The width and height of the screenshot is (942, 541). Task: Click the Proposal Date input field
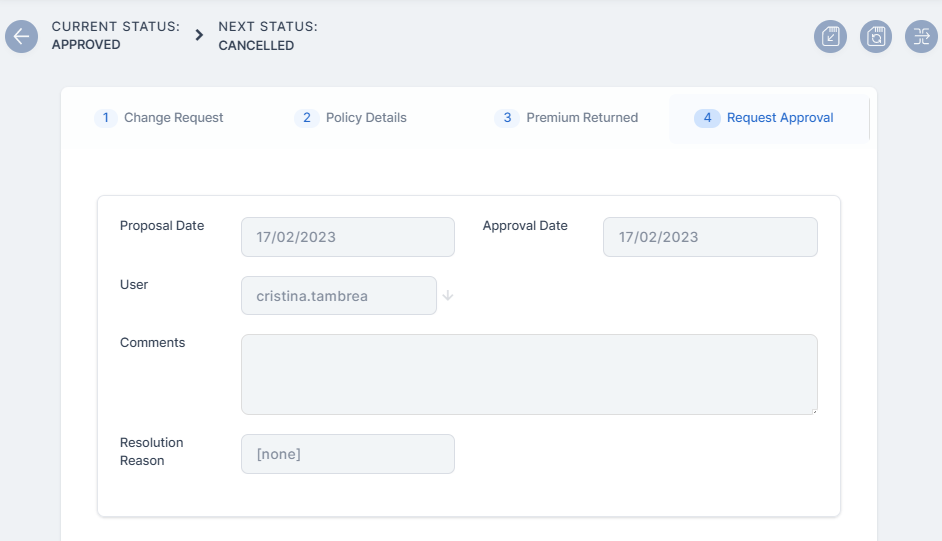(347, 237)
